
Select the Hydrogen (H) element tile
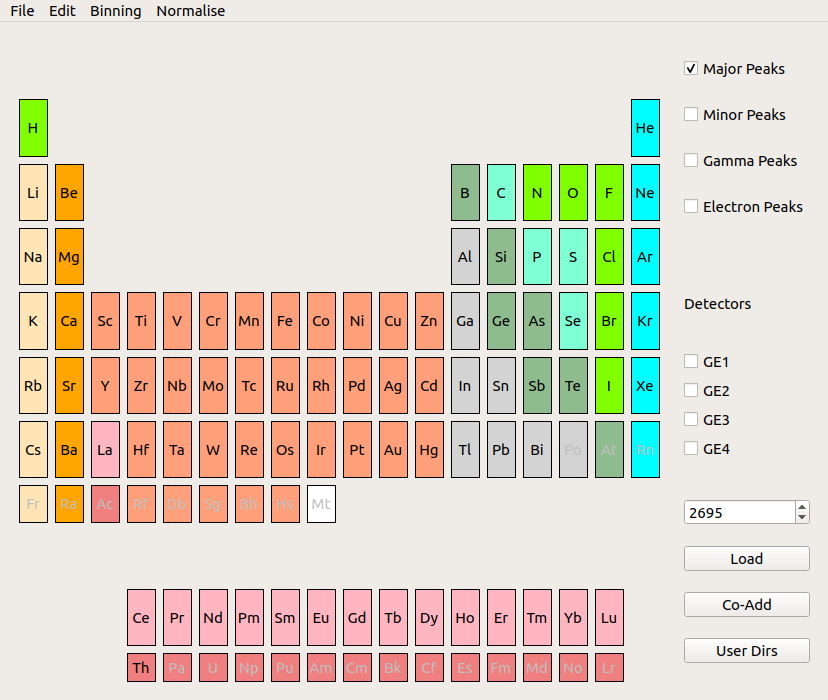(x=33, y=128)
